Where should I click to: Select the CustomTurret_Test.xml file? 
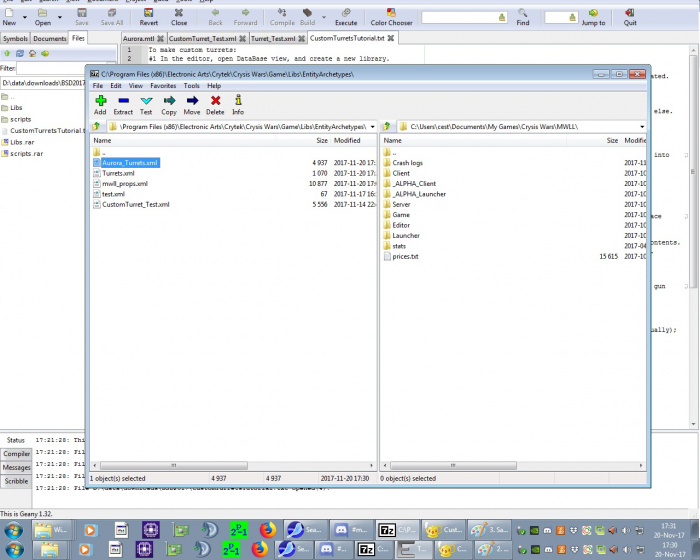tap(135, 204)
